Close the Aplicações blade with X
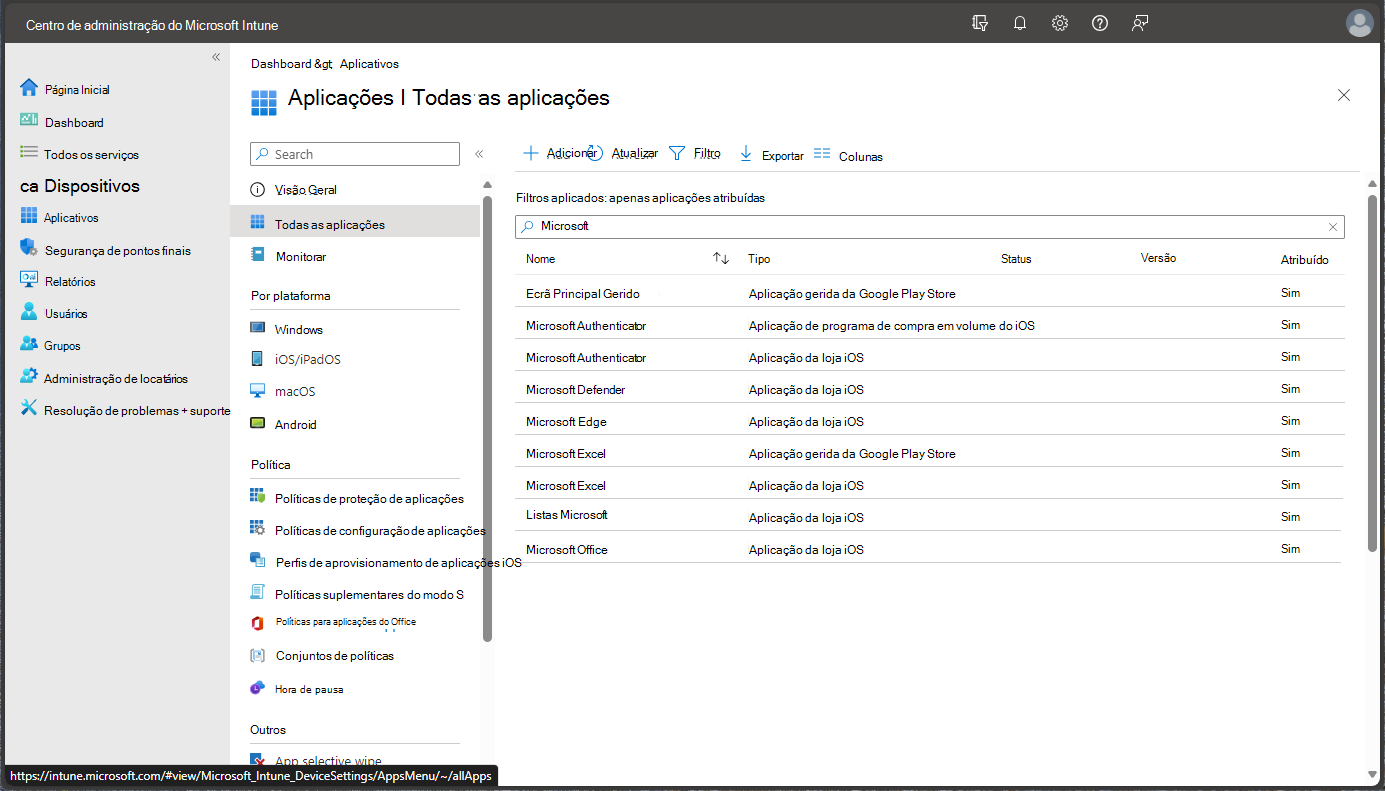The image size is (1385, 791). [1344, 95]
